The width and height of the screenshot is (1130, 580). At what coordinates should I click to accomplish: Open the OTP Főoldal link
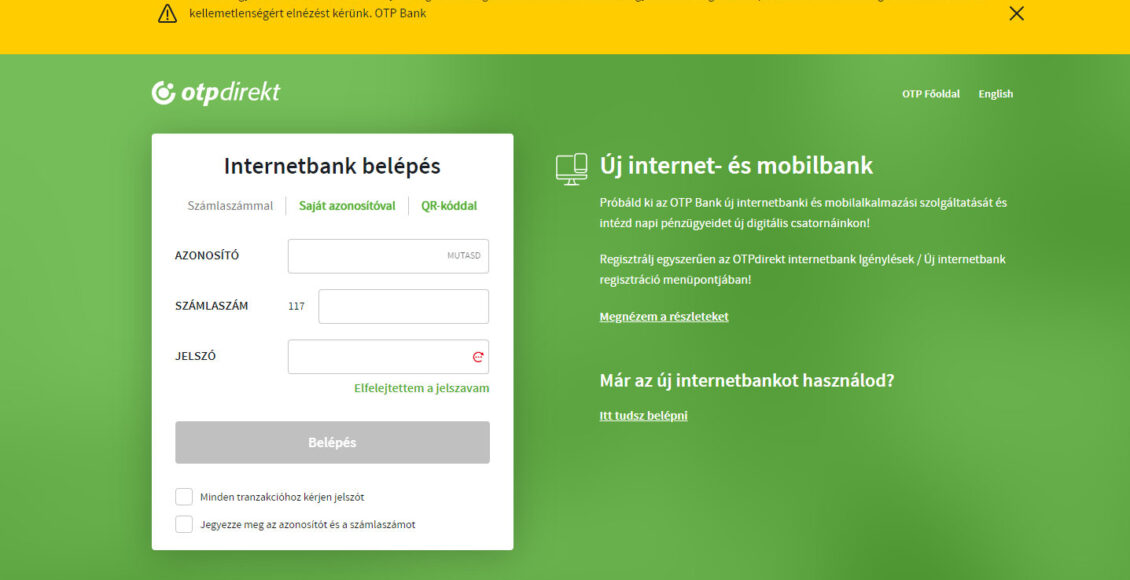930,94
